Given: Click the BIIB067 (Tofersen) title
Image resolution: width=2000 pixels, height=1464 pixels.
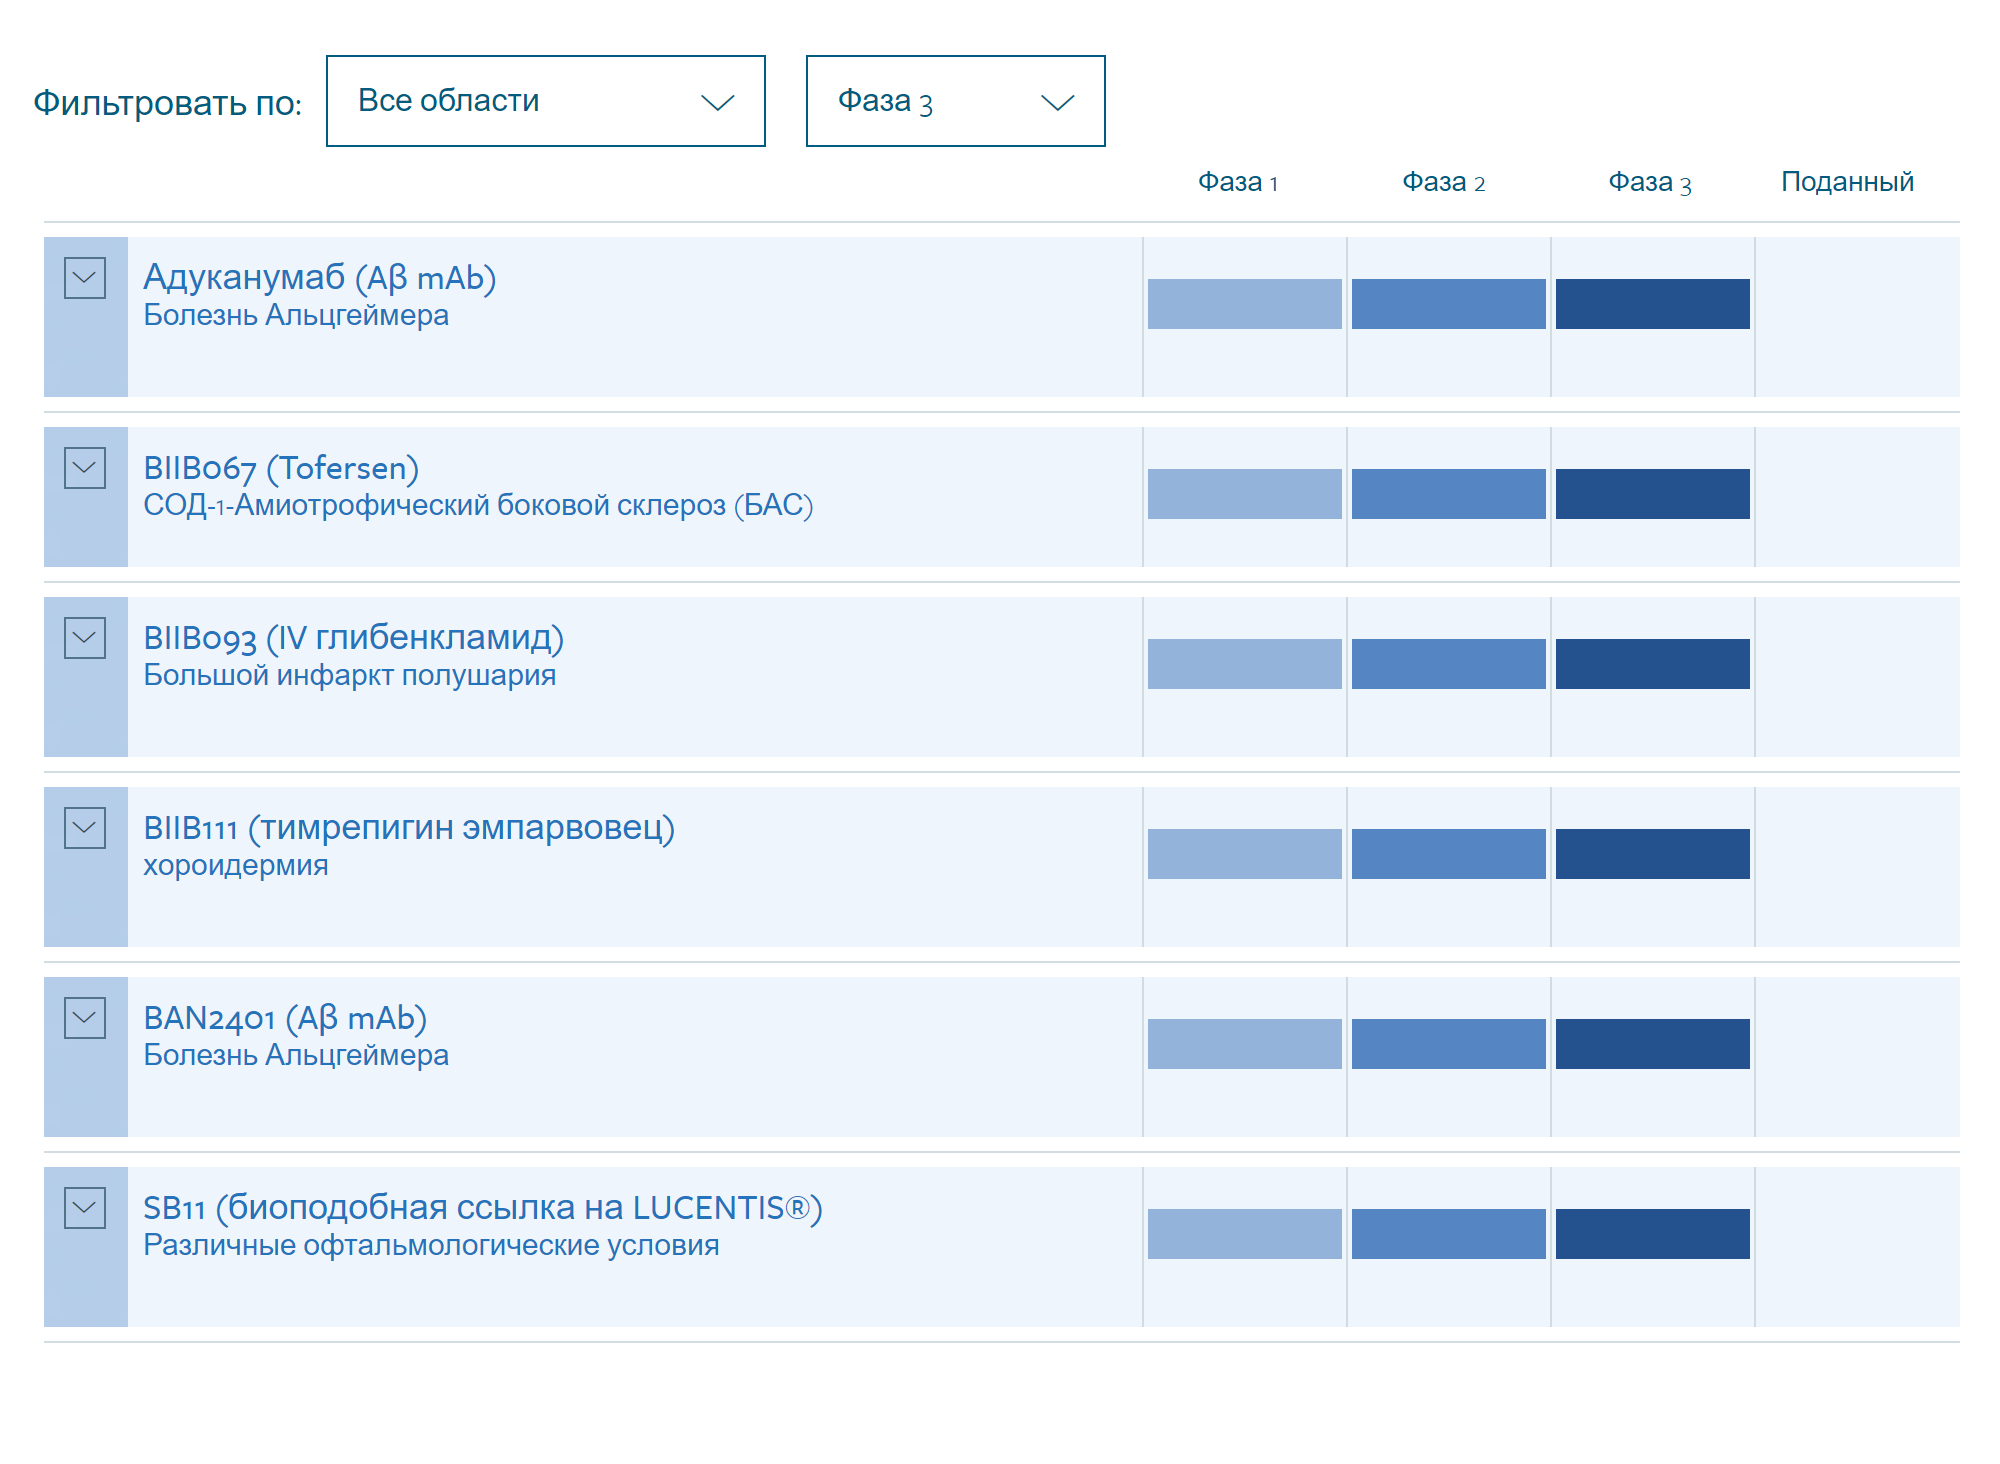Looking at the screenshot, I should (281, 467).
